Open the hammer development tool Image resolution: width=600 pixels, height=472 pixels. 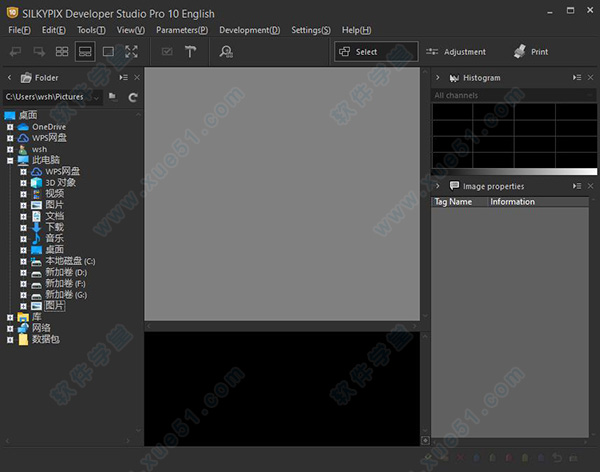click(190, 52)
